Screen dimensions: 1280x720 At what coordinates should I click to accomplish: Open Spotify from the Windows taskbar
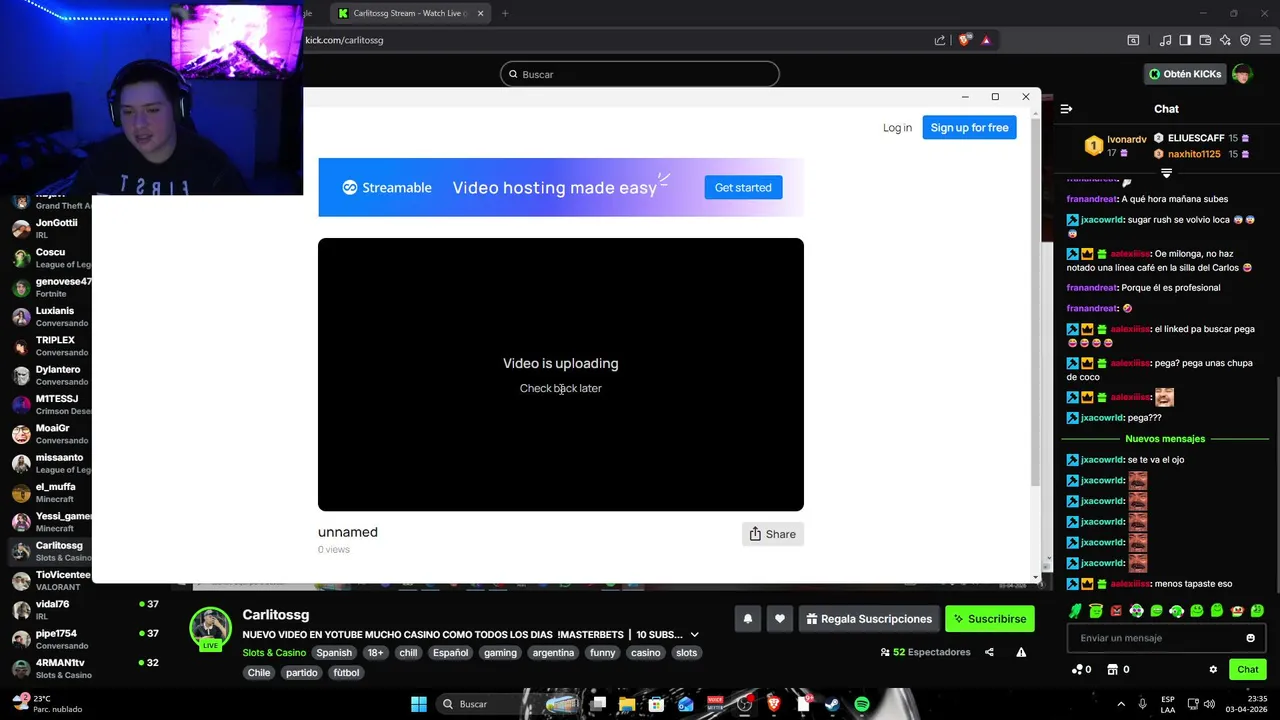(862, 704)
